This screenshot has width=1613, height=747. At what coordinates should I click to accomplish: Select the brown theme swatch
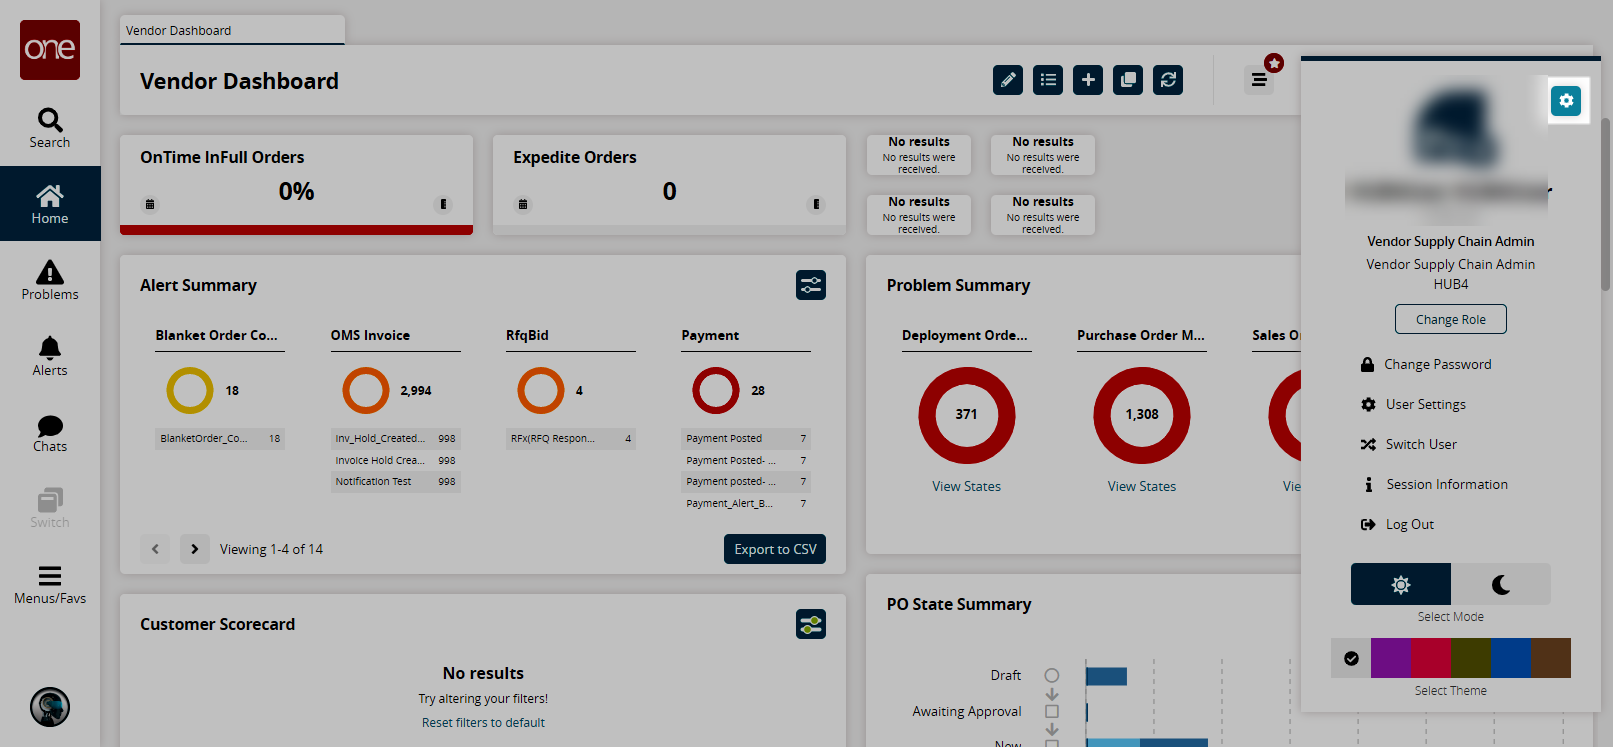pos(1551,658)
